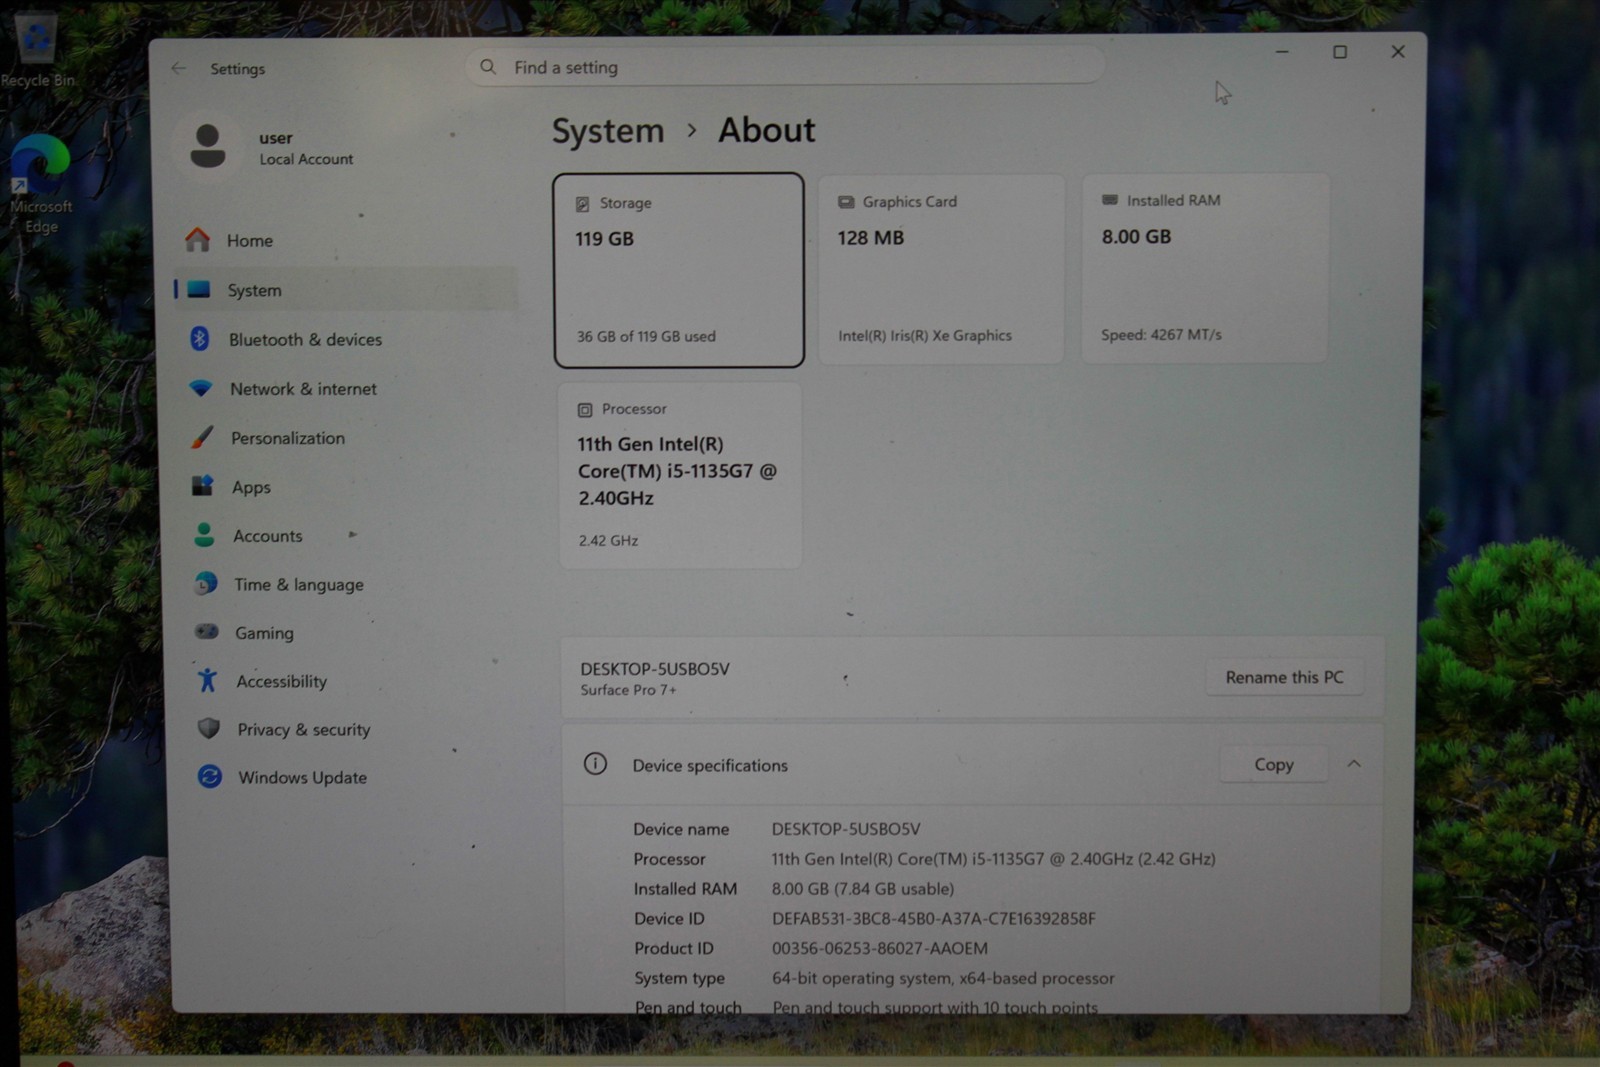Open Microsoft Edge desktop shortcut
The height and width of the screenshot is (1067, 1600).
[x=40, y=185]
